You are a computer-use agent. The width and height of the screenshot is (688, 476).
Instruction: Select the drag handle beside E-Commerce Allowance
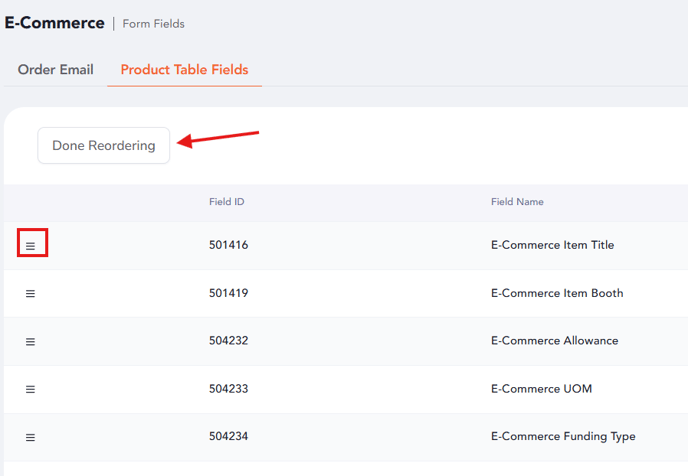coord(30,341)
